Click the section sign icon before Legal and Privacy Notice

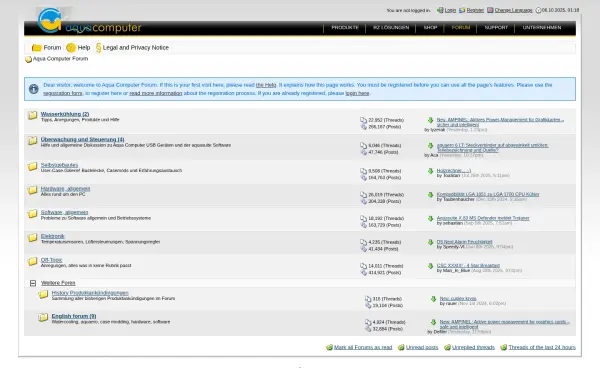point(98,47)
